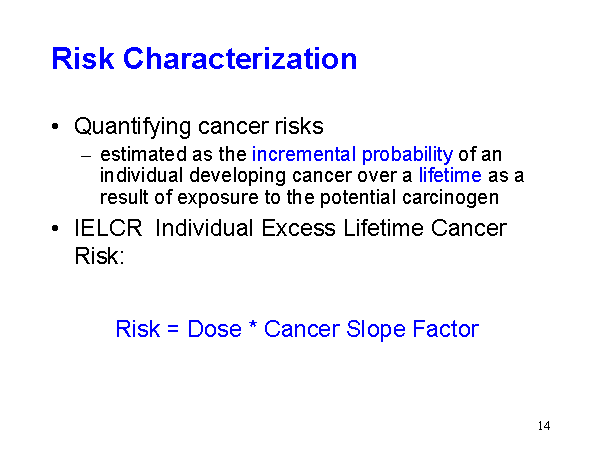The height and width of the screenshot is (450, 600).
Task: Click "individual developing cancer" in the sub-bullet
Action: [214, 176]
